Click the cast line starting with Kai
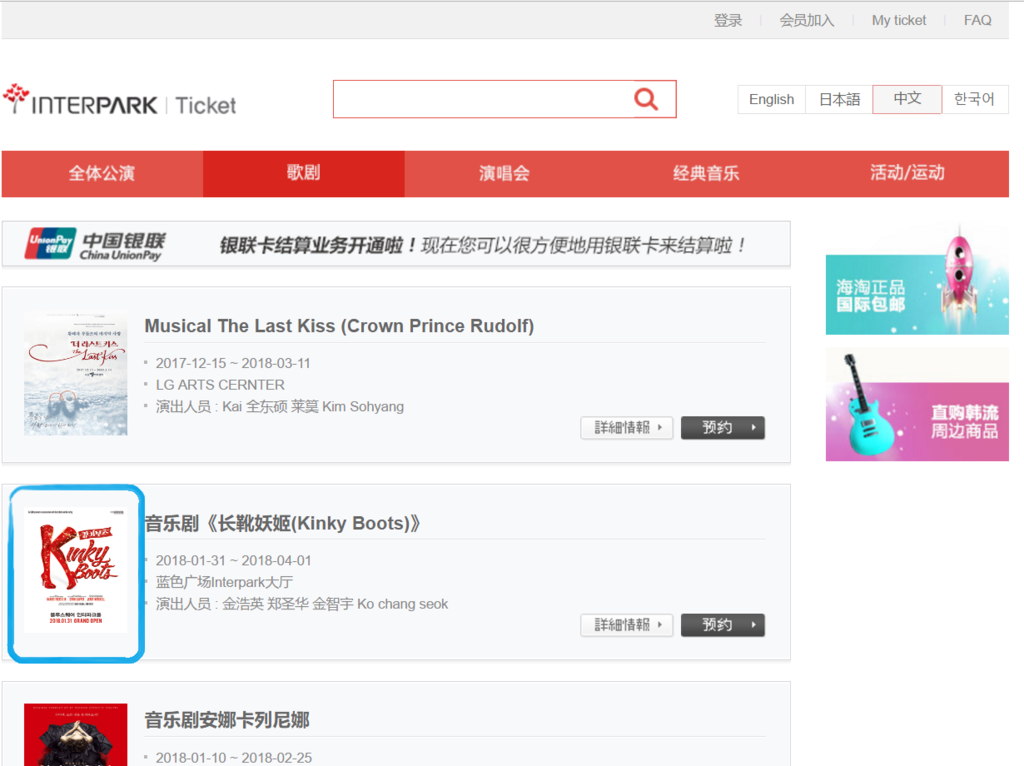 coord(280,406)
